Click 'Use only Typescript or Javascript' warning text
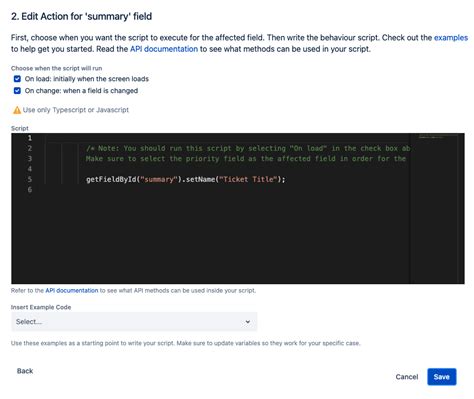 click(76, 110)
